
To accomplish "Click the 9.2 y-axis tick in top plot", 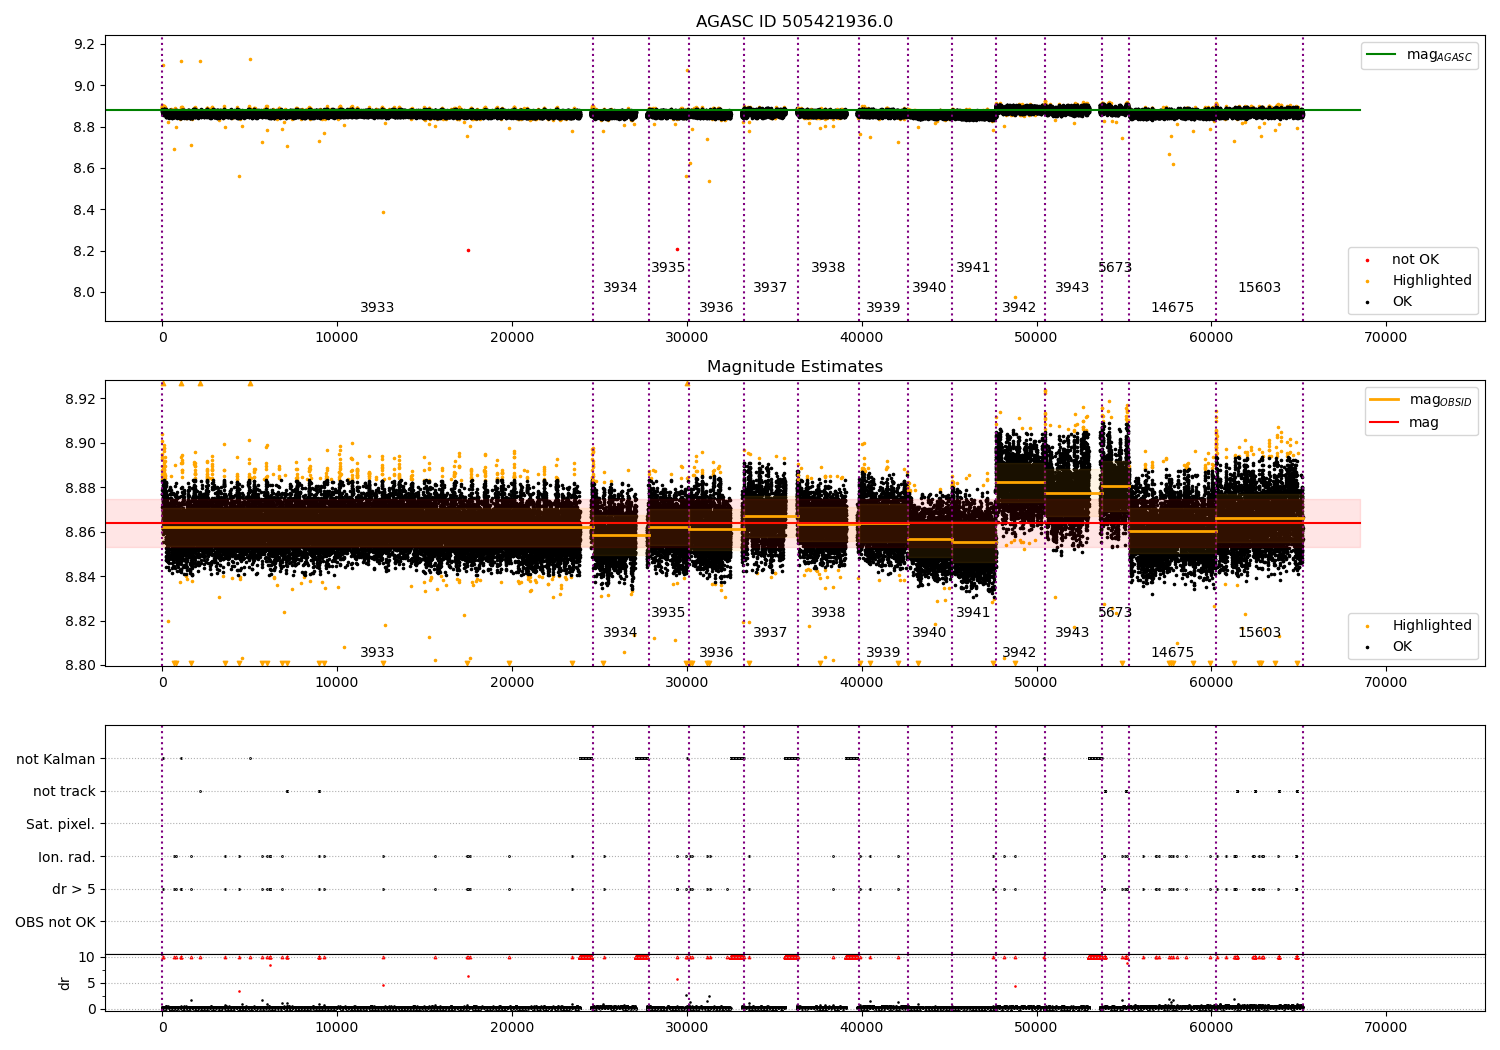I will point(85,44).
